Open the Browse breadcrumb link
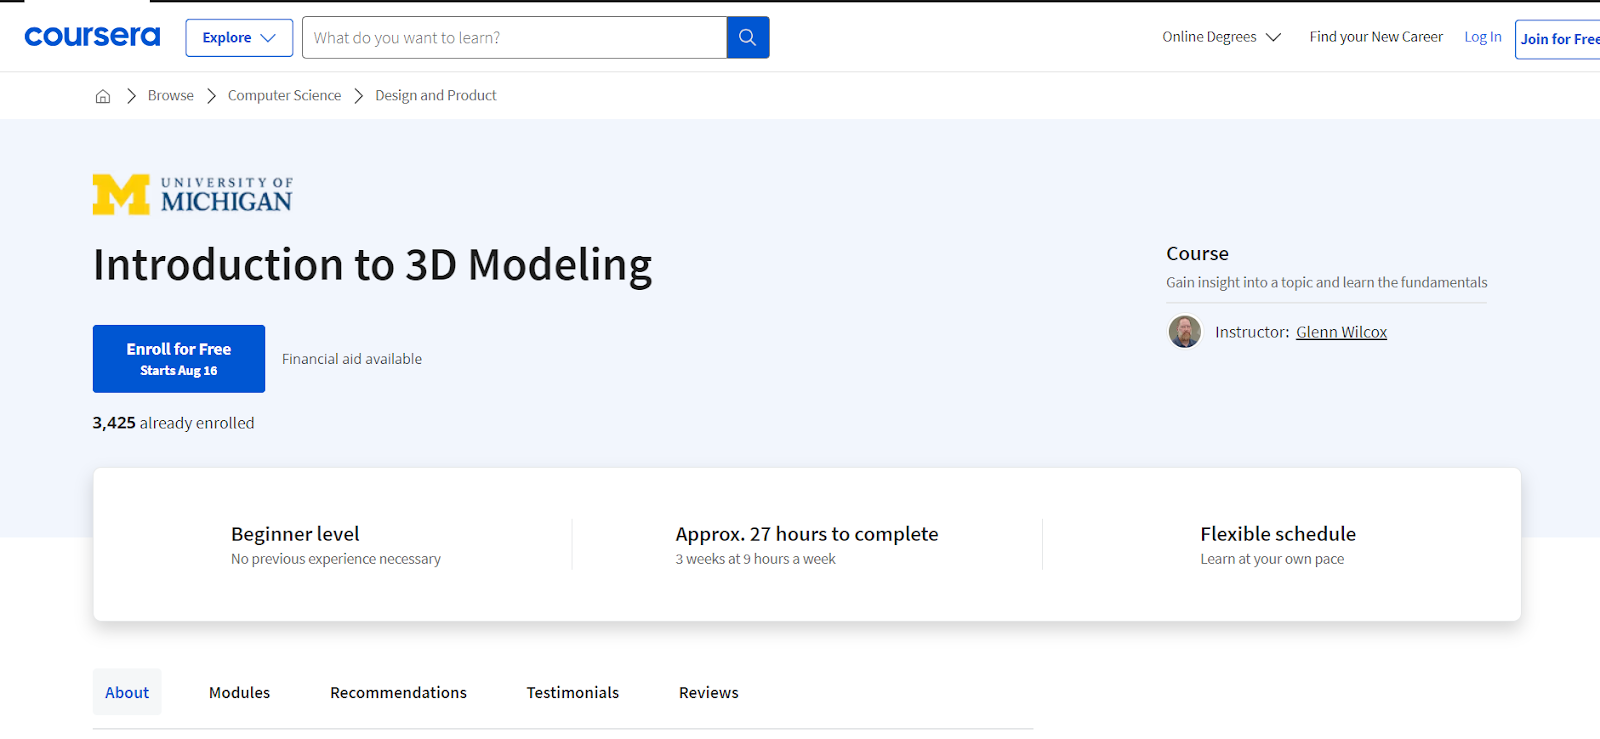 click(x=171, y=95)
